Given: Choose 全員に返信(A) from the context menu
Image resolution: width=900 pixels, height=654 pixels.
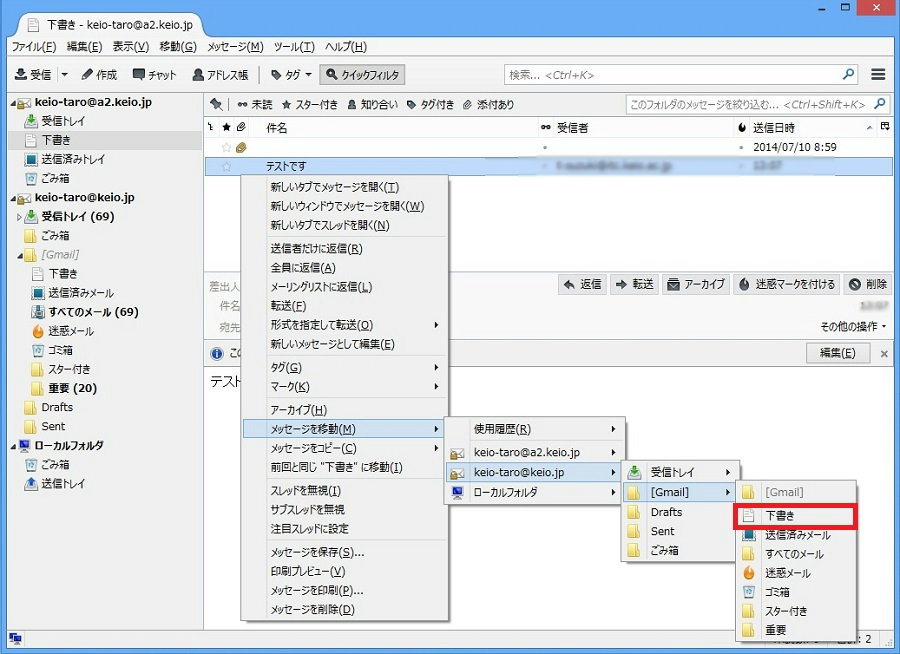Looking at the screenshot, I should [x=303, y=268].
